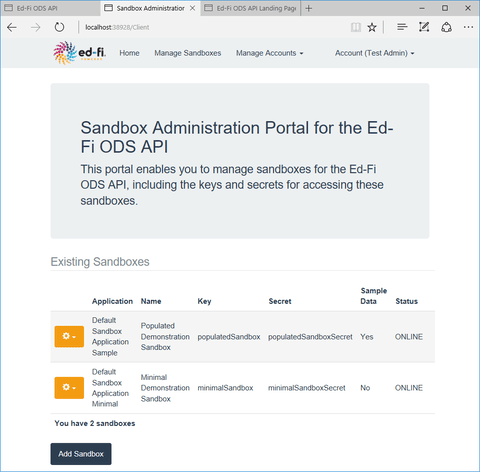Open Manage Sandboxes in navigation

[x=188, y=53]
